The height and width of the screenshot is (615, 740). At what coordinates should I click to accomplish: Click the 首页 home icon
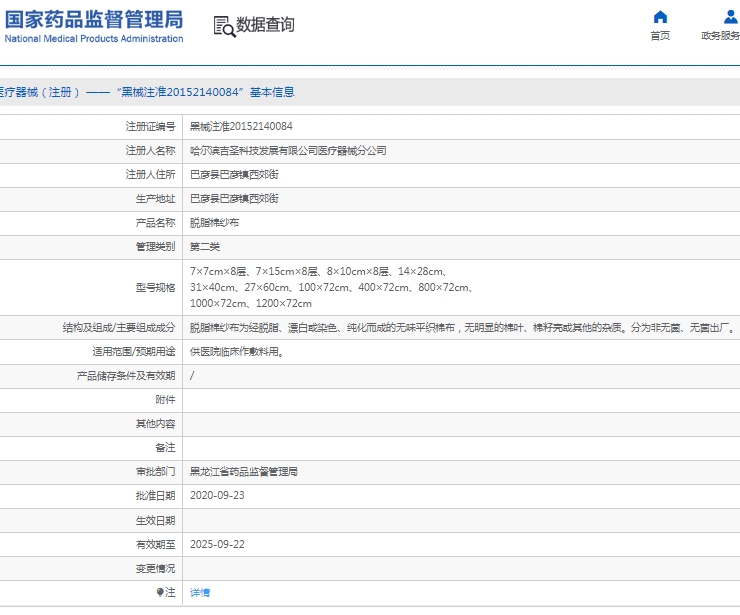pyautogui.click(x=660, y=17)
